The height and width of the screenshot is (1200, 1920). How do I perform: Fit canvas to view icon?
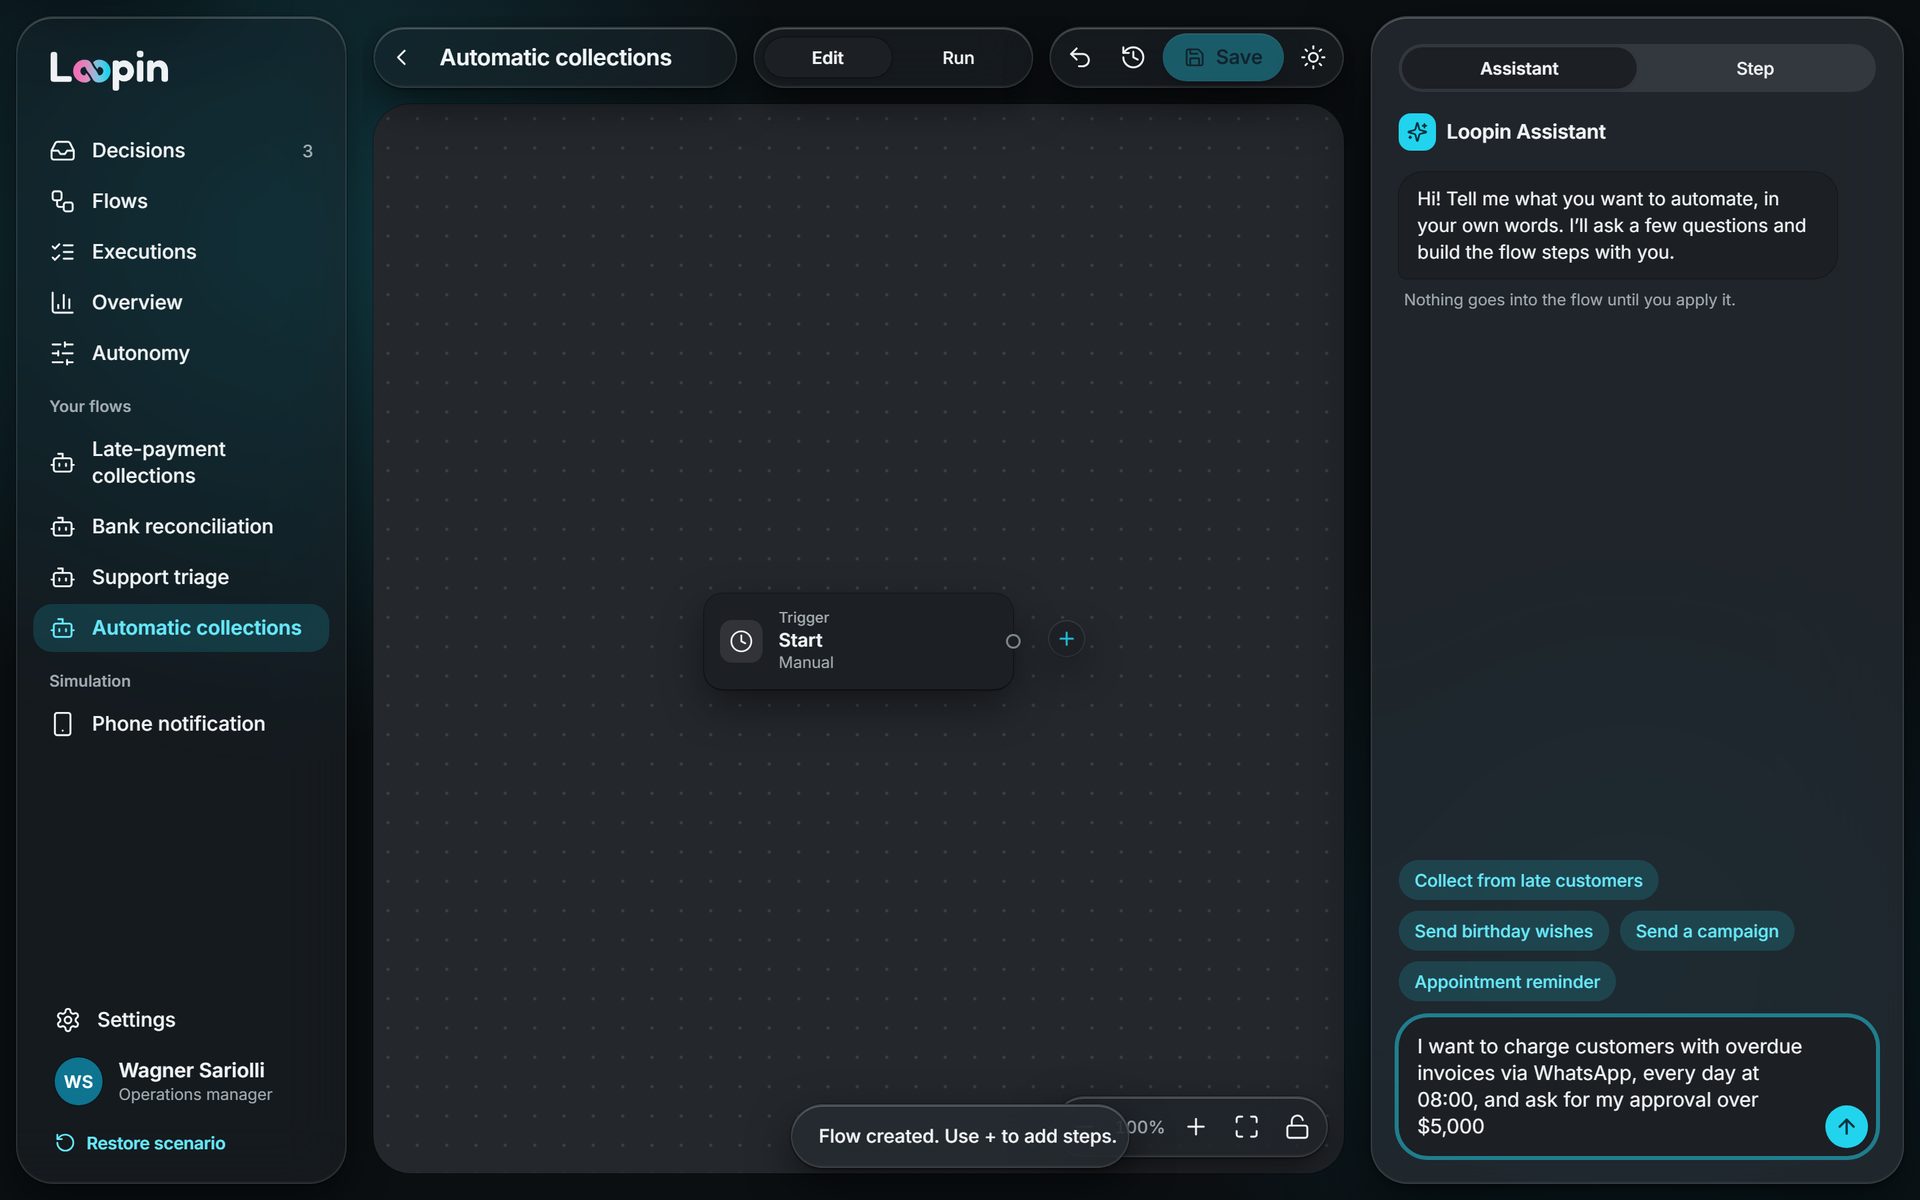pos(1247,1127)
